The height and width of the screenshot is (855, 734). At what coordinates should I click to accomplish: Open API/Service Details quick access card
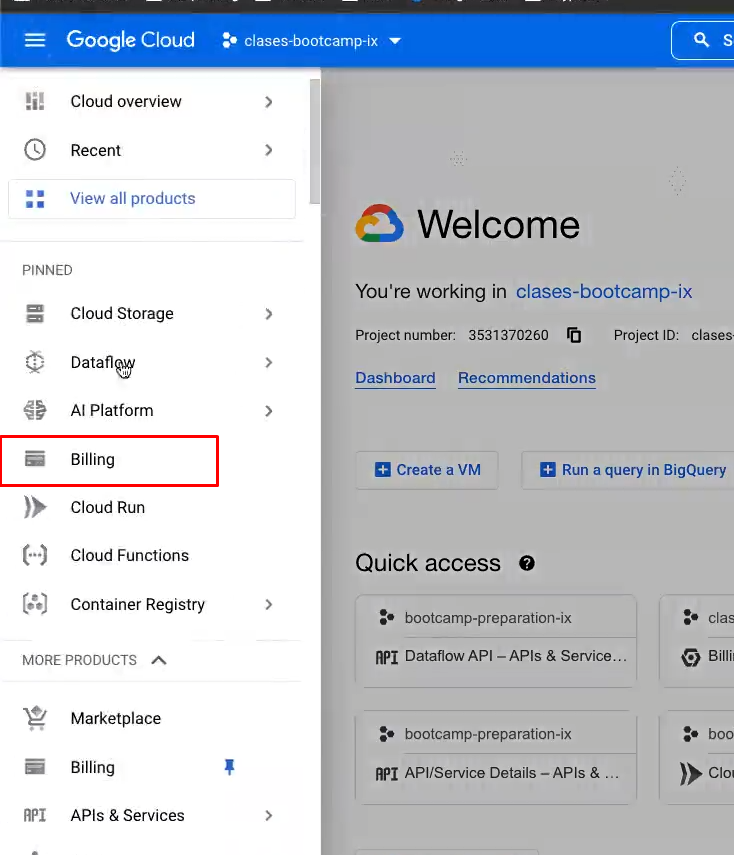point(496,757)
